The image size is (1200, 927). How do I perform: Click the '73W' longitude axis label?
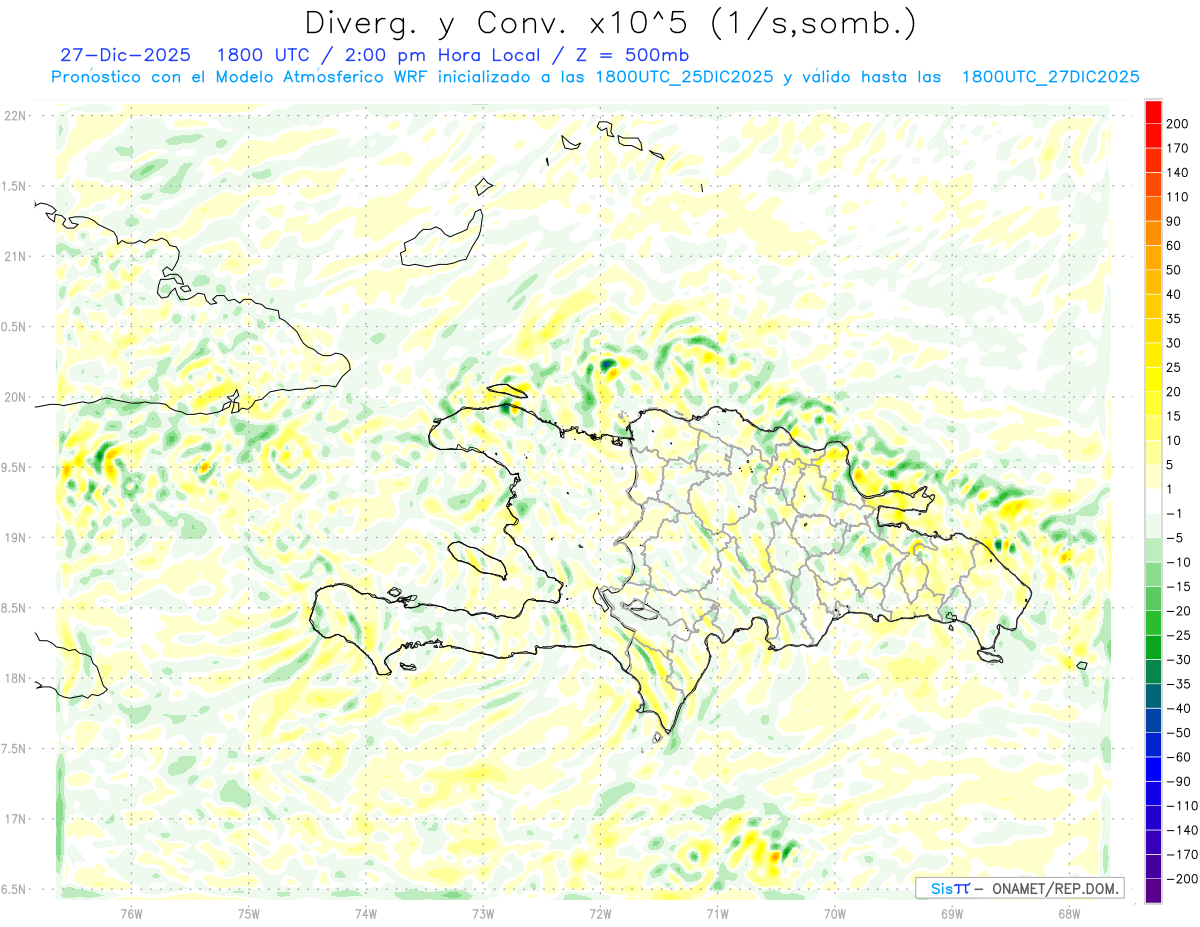[x=483, y=913]
